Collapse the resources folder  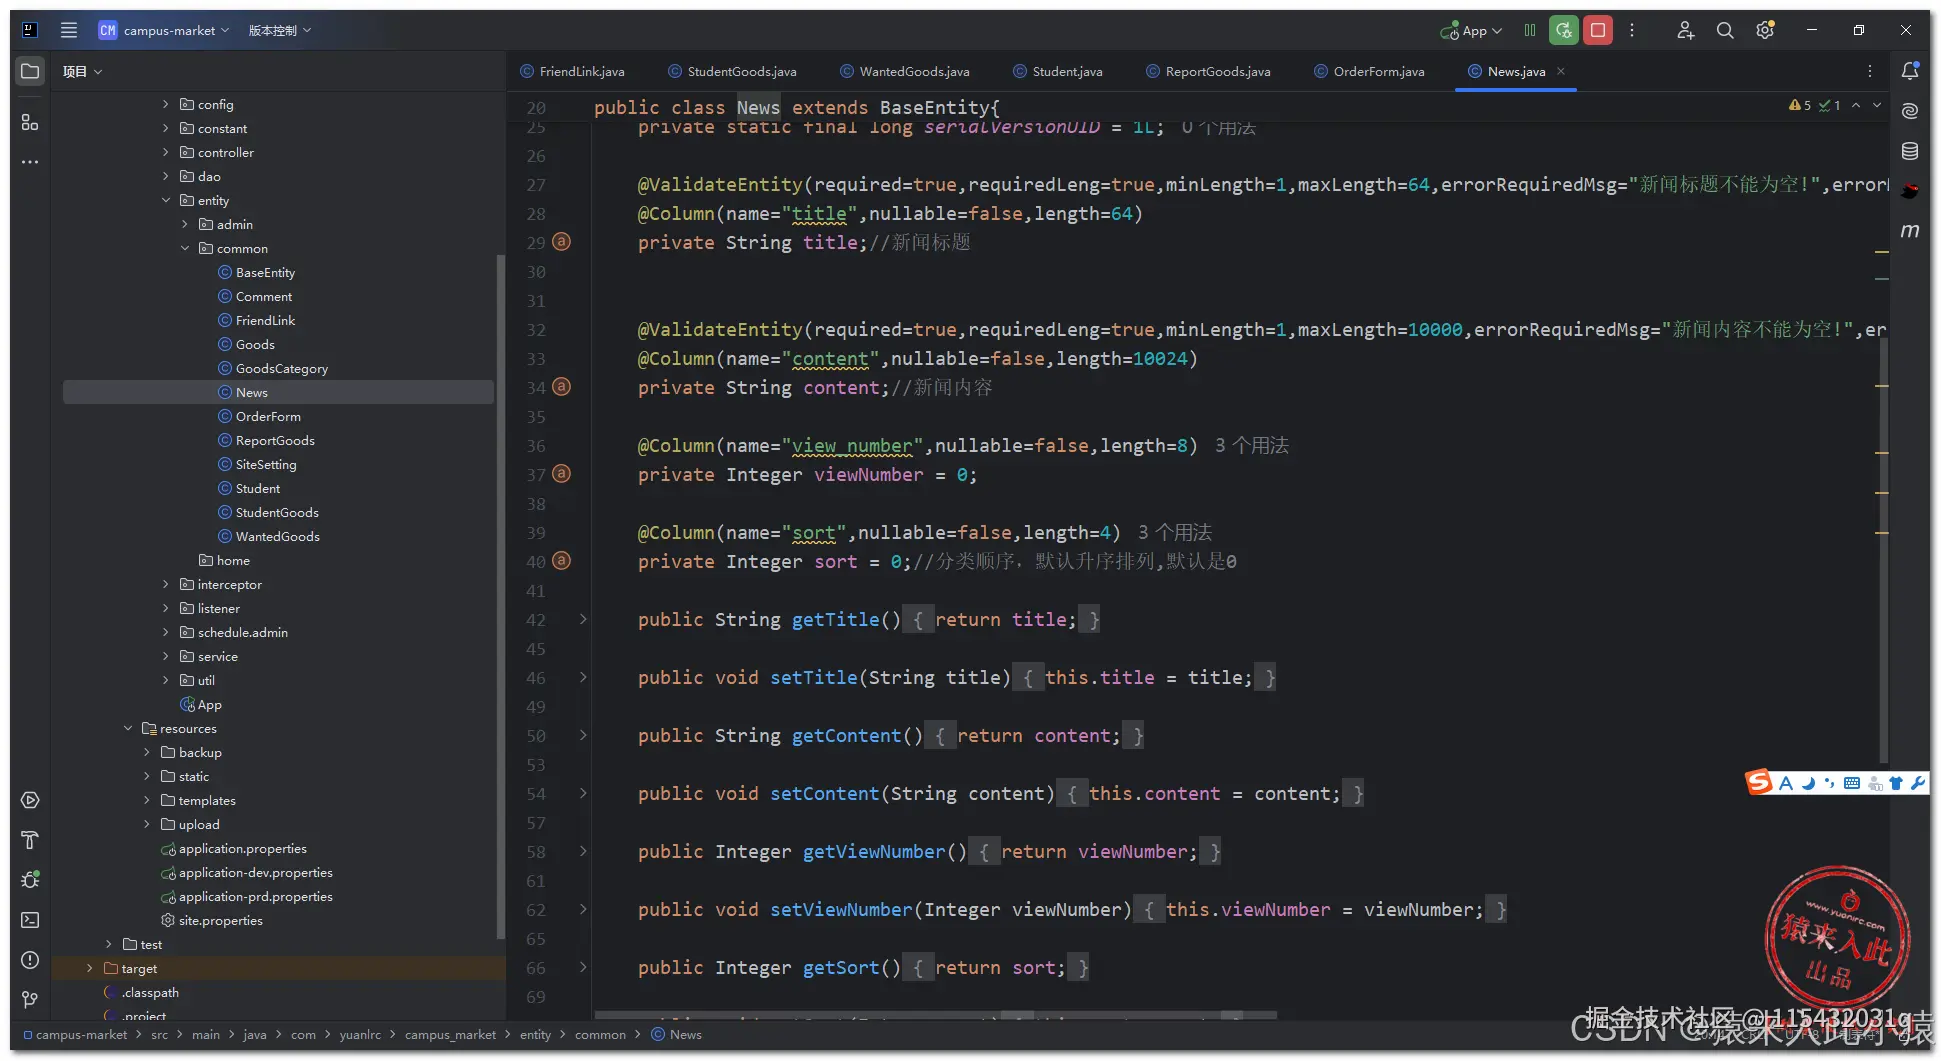(128, 728)
